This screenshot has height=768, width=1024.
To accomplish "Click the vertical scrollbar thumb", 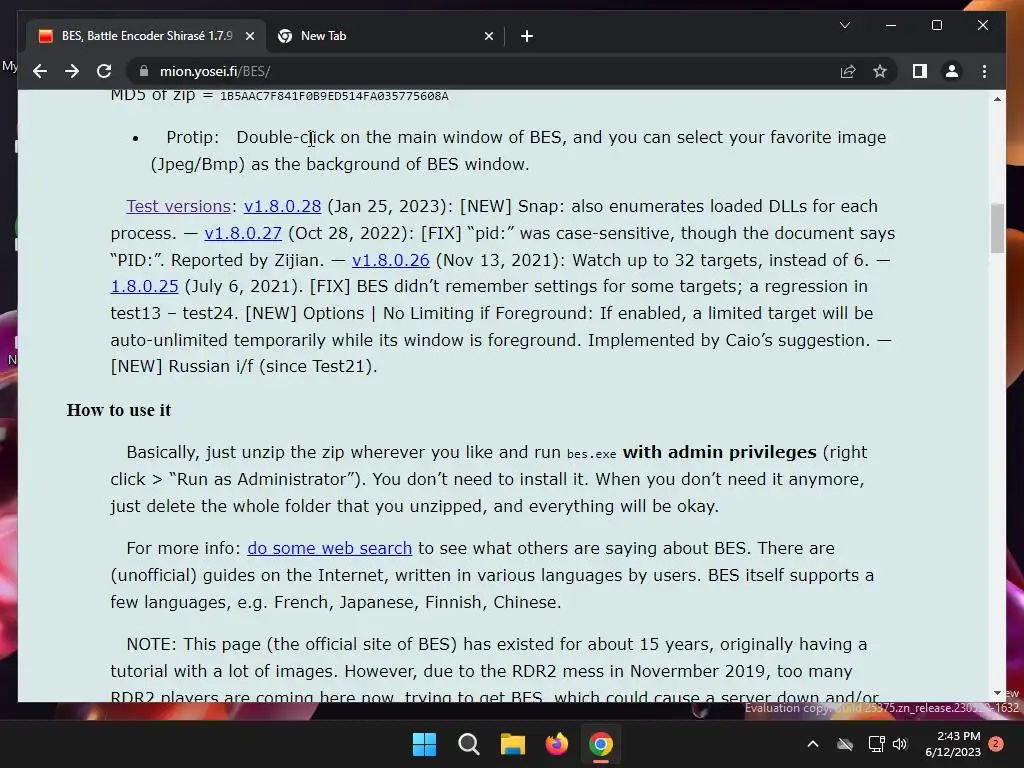I will click(x=997, y=228).
